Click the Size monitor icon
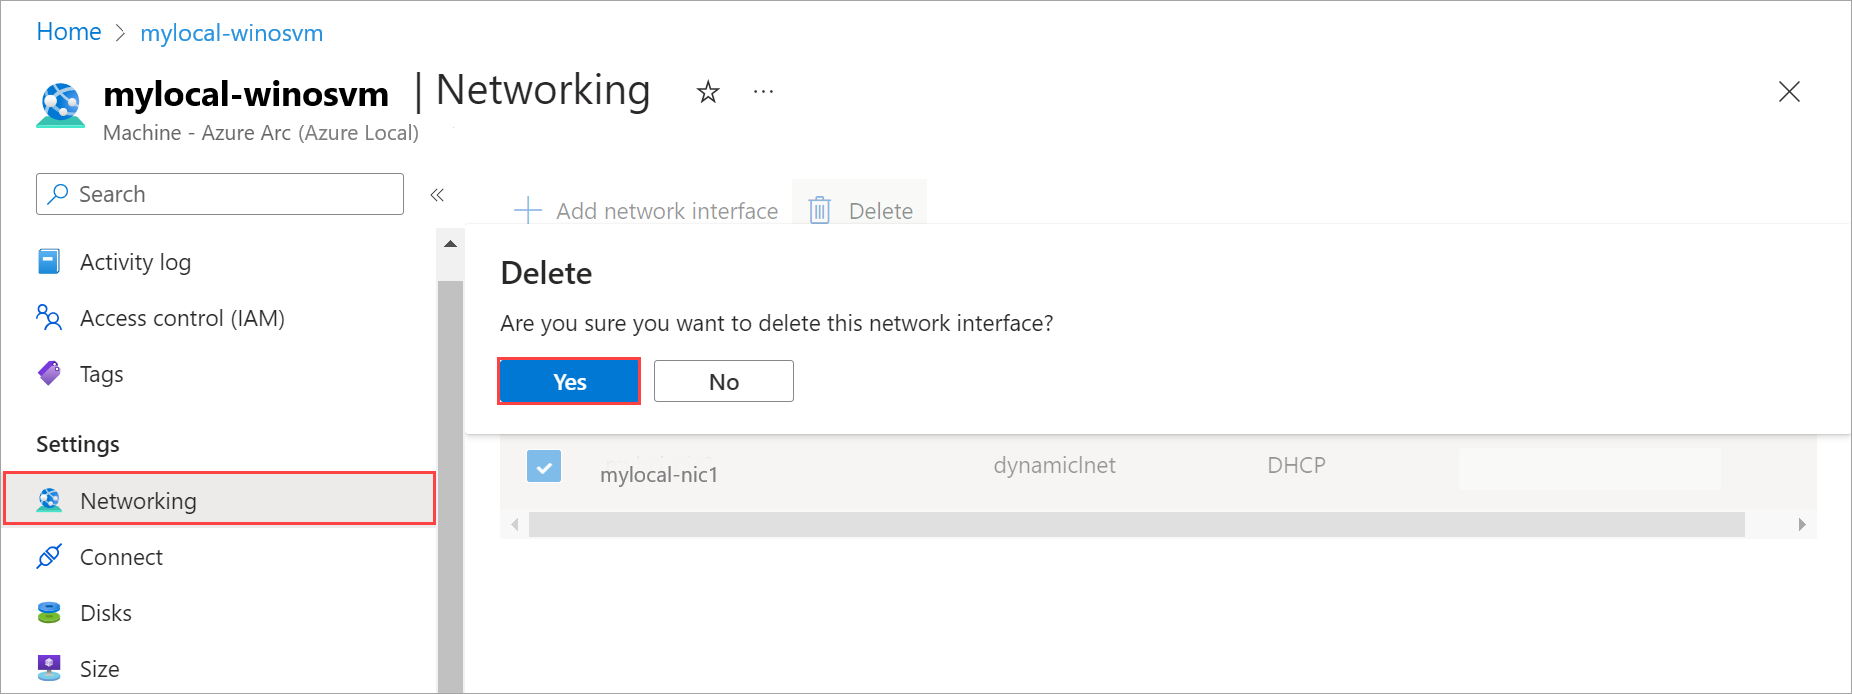The image size is (1852, 694). [49, 667]
